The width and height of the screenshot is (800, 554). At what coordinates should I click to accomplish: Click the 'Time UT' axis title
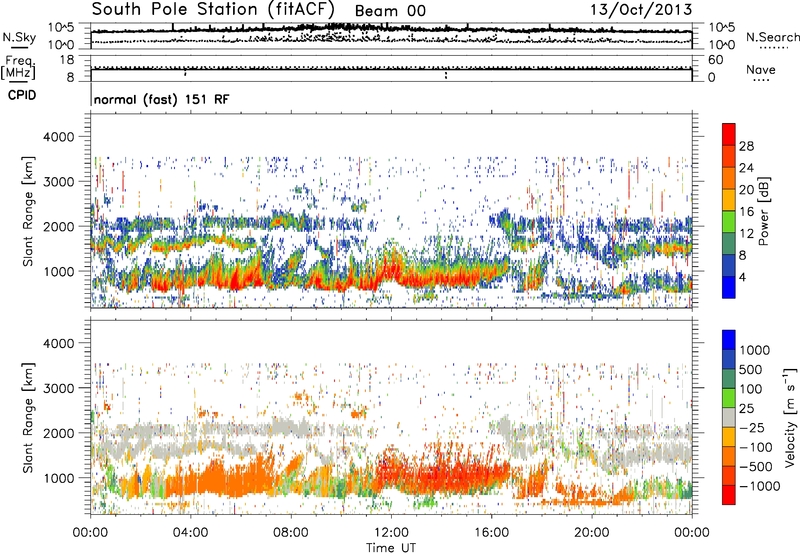point(391,548)
